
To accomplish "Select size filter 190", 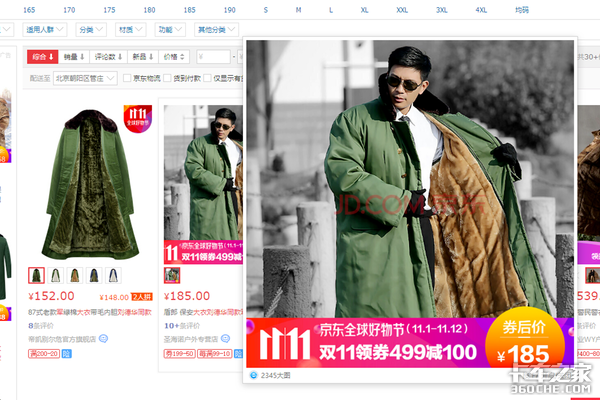I will [x=230, y=10].
